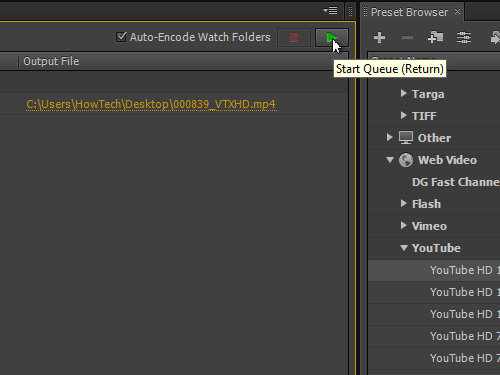Screen dimensions: 500x375
Task: Expand the Flash preset group
Action: point(403,203)
